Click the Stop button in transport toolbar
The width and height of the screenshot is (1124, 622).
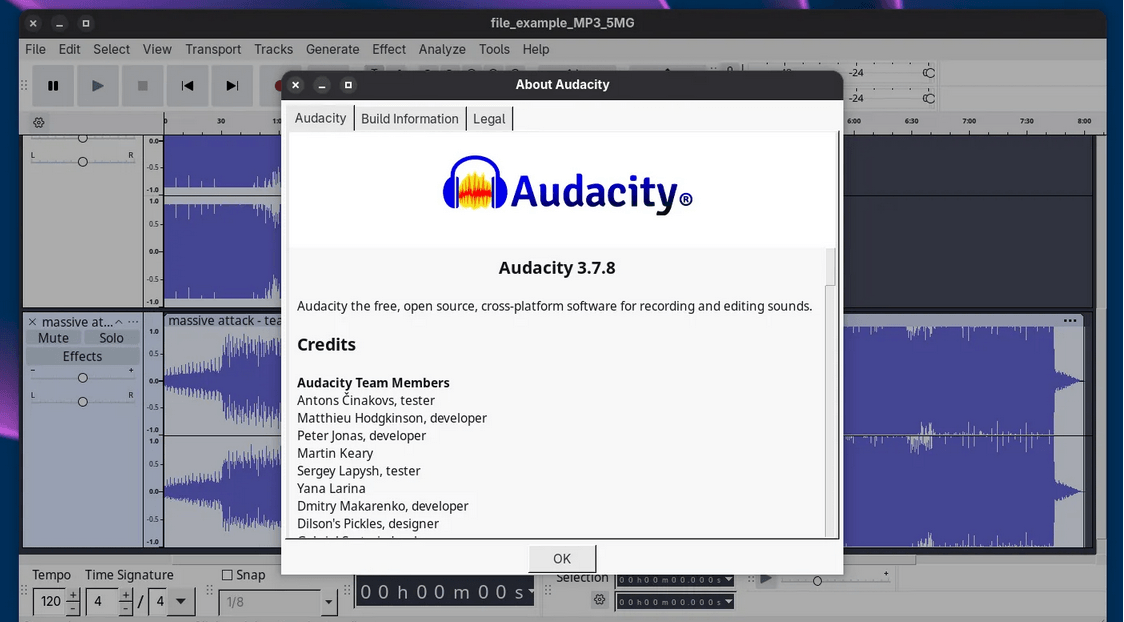[x=143, y=86]
